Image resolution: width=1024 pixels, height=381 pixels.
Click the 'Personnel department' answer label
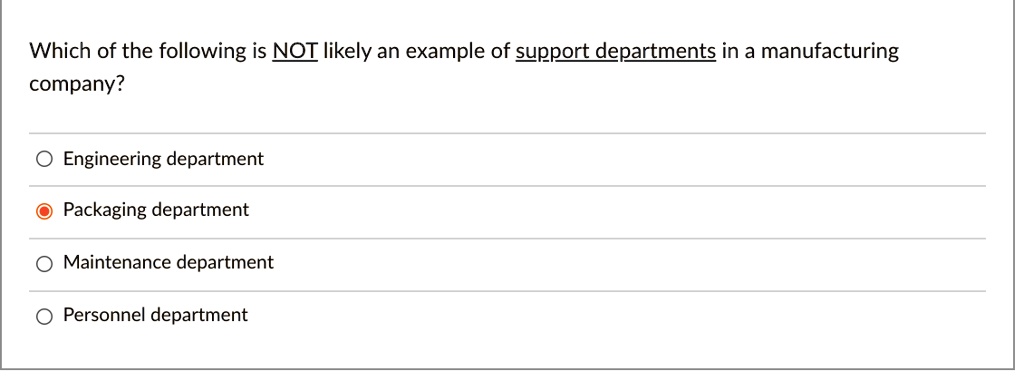point(155,315)
